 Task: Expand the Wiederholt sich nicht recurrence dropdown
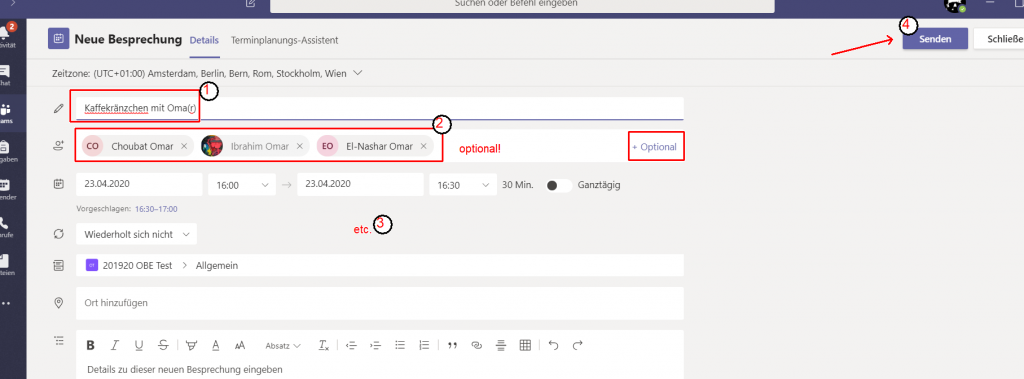136,234
